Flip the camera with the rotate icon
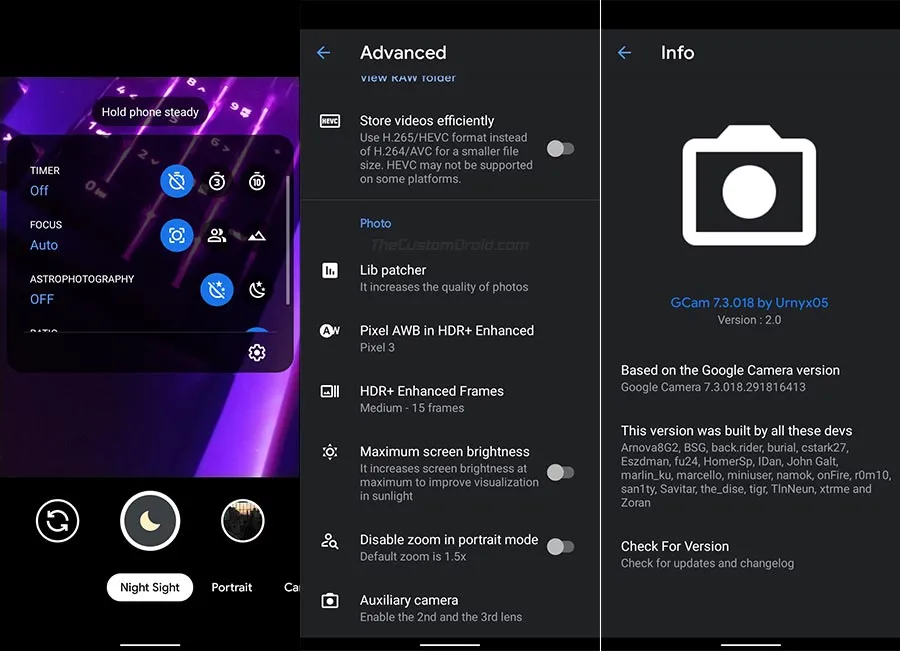 [x=57, y=521]
